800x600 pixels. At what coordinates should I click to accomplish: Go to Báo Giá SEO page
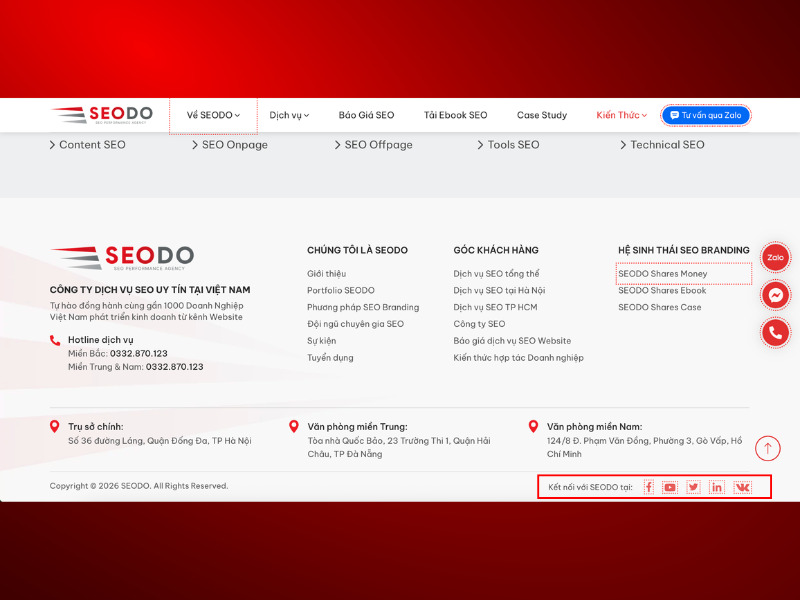[366, 115]
